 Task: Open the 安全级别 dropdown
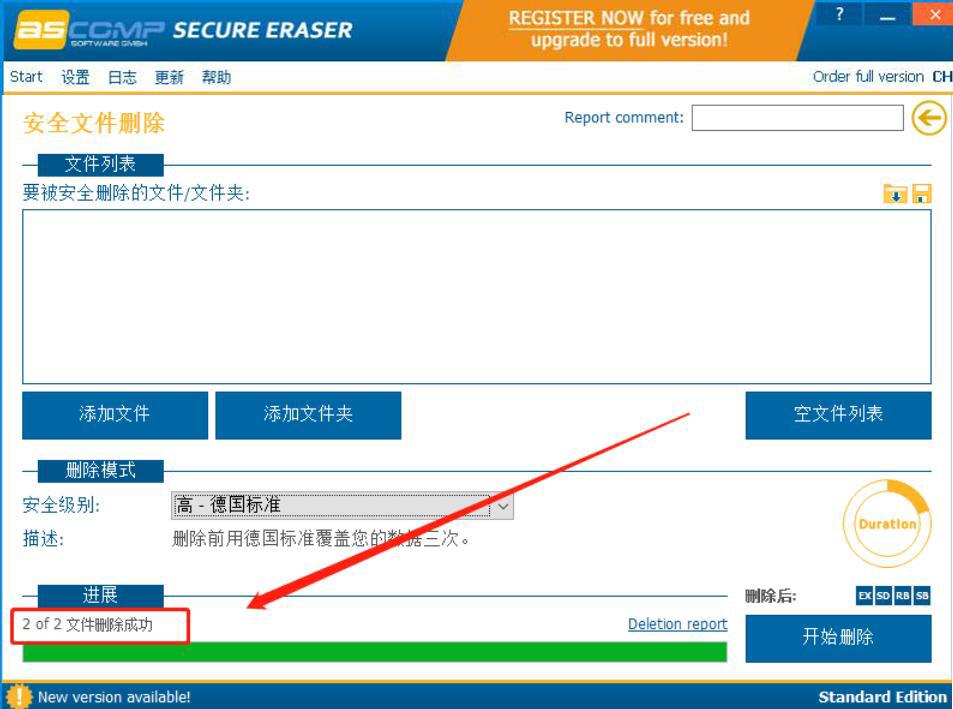click(x=342, y=505)
